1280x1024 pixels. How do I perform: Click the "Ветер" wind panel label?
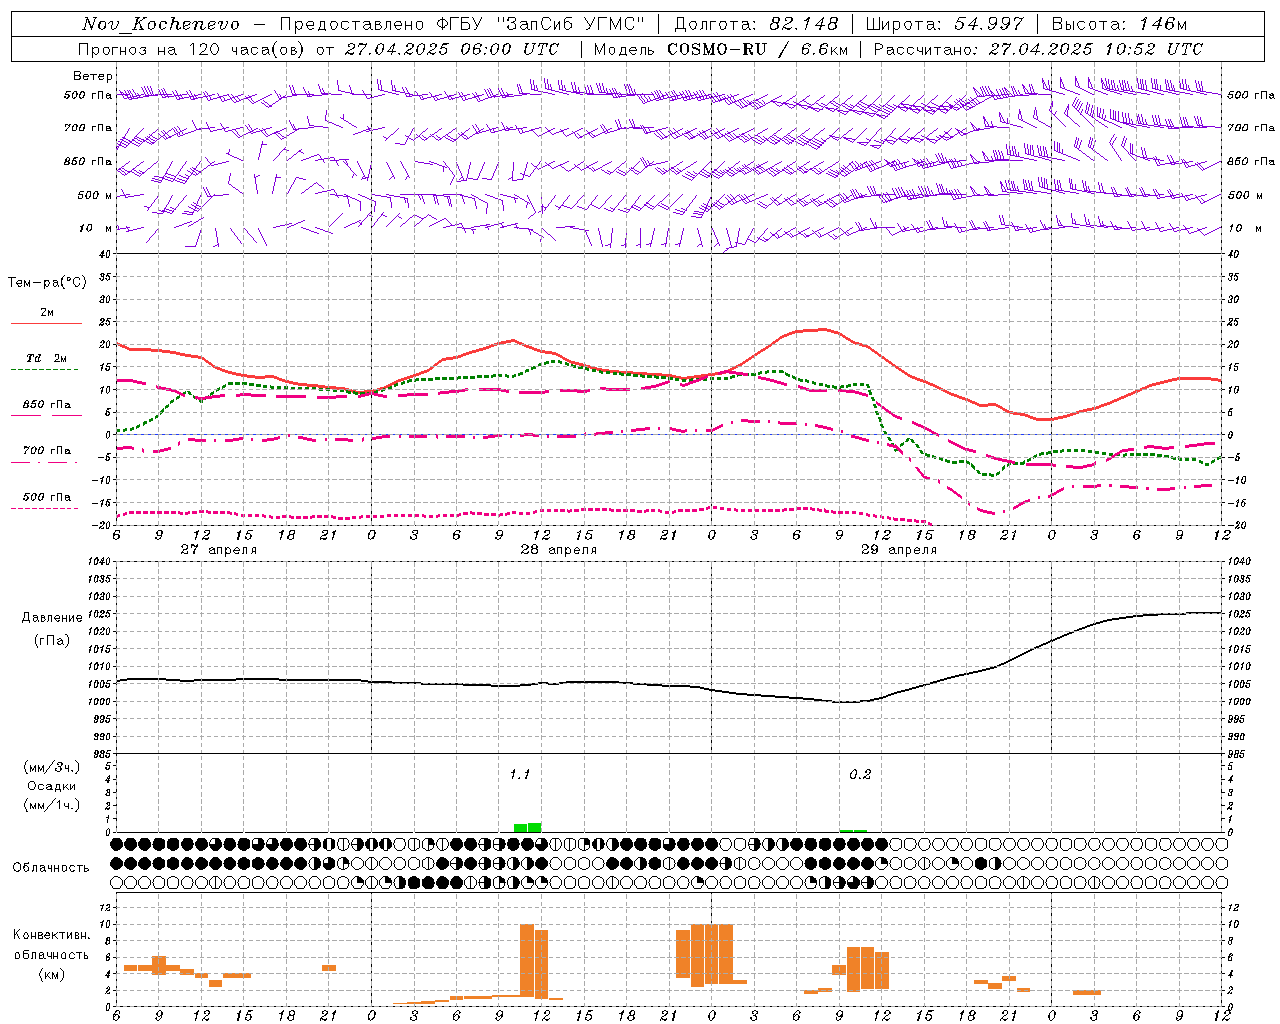pos(92,76)
